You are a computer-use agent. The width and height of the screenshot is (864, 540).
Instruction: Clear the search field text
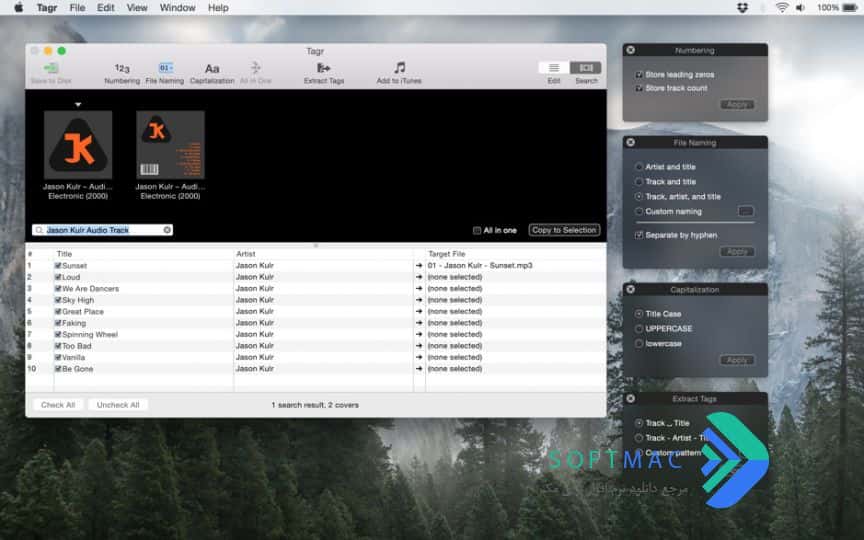[x=167, y=230]
